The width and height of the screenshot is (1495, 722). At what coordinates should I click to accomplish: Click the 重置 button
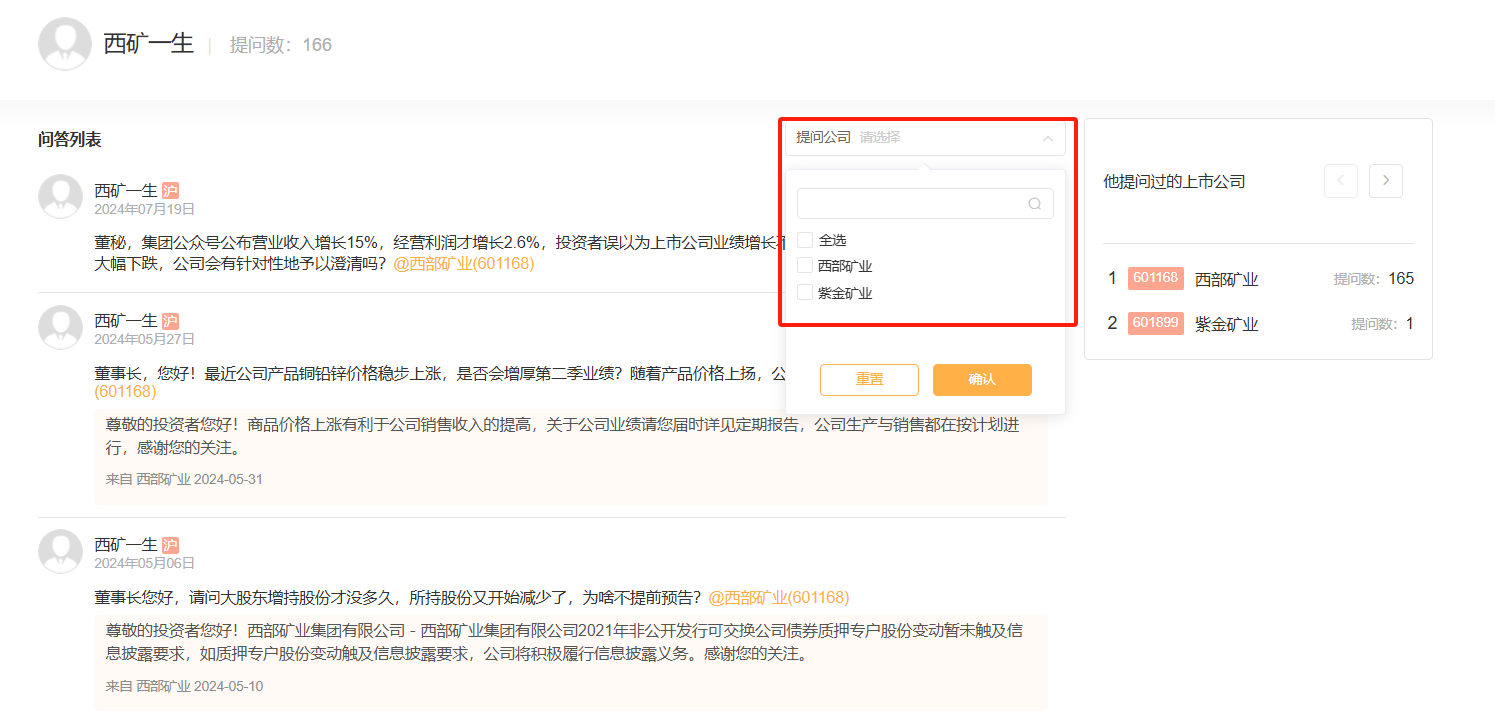[869, 380]
